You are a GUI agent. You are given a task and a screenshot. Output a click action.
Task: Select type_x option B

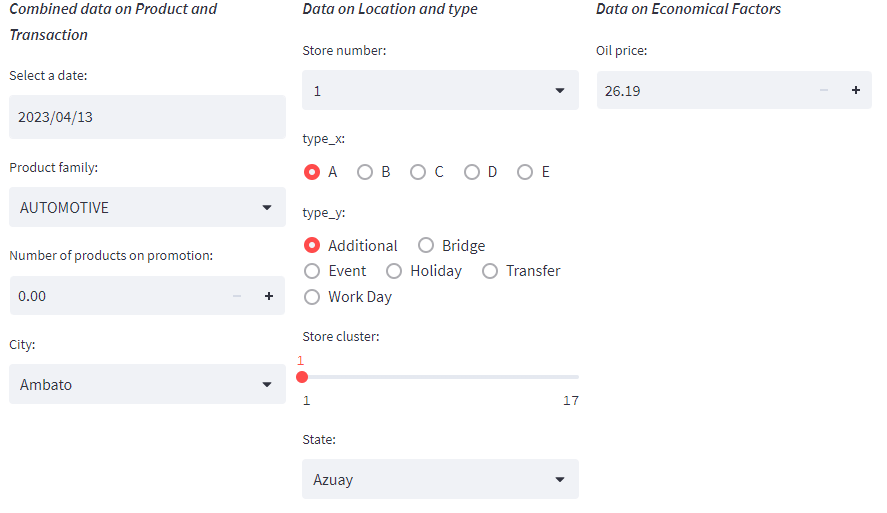[365, 172]
